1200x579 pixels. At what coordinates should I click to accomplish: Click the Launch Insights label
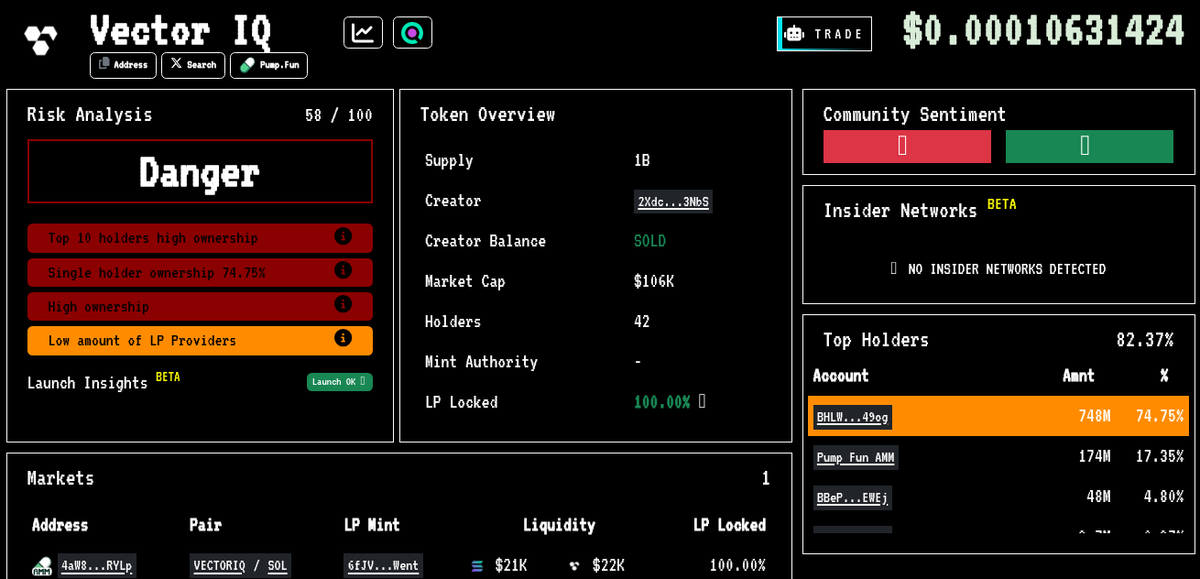click(x=87, y=383)
